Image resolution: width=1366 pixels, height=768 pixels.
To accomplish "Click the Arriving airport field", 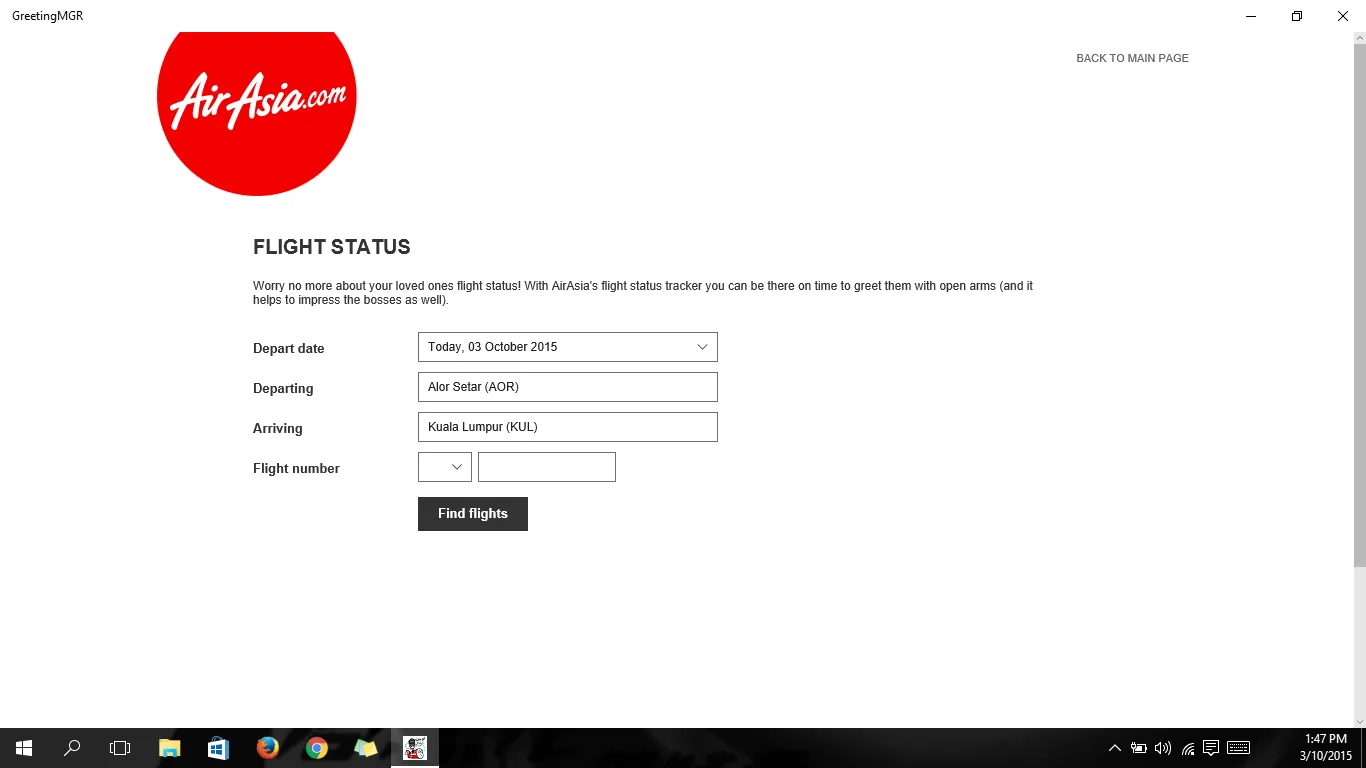I will [x=567, y=427].
